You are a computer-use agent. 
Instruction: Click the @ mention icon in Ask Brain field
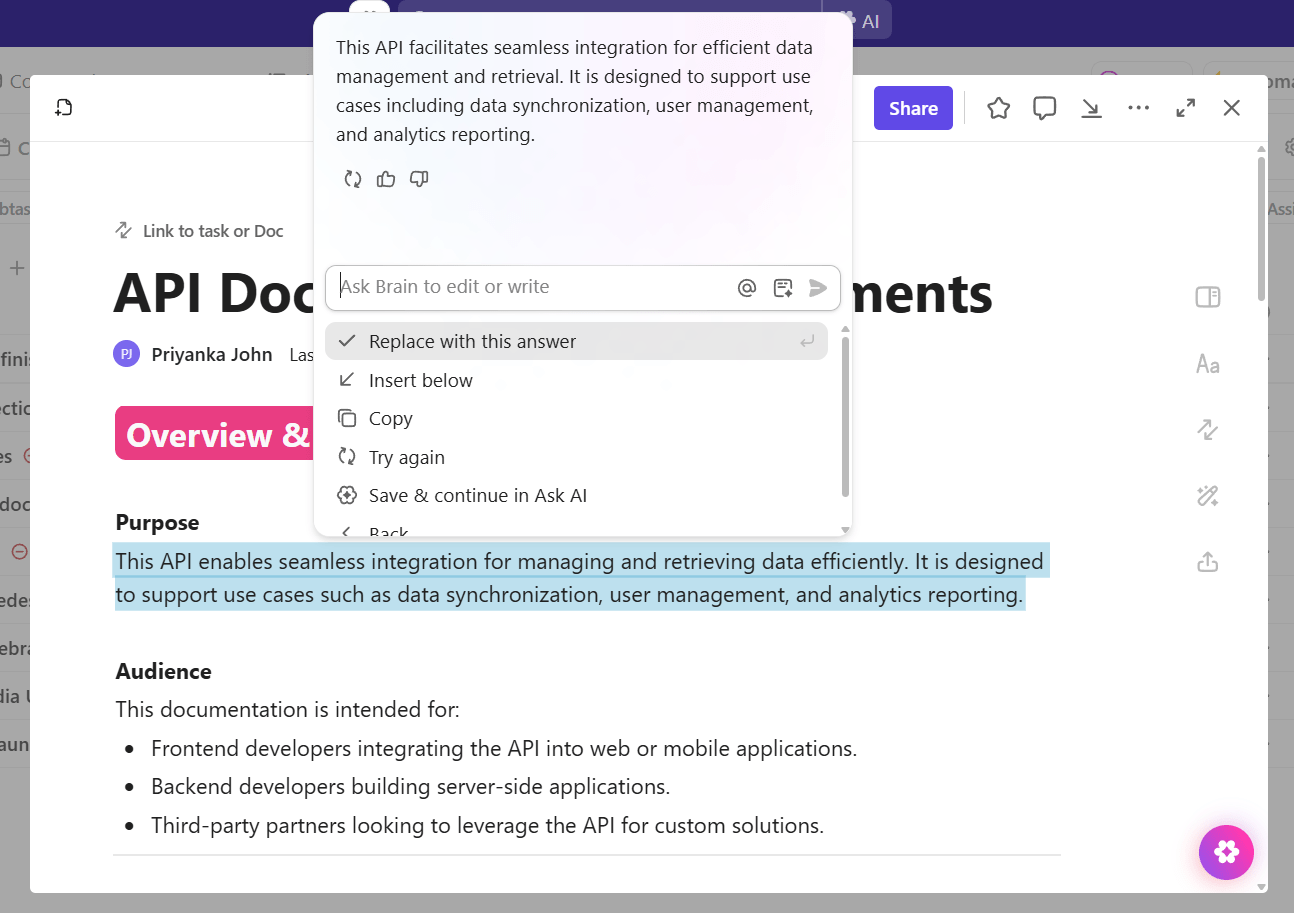click(746, 288)
